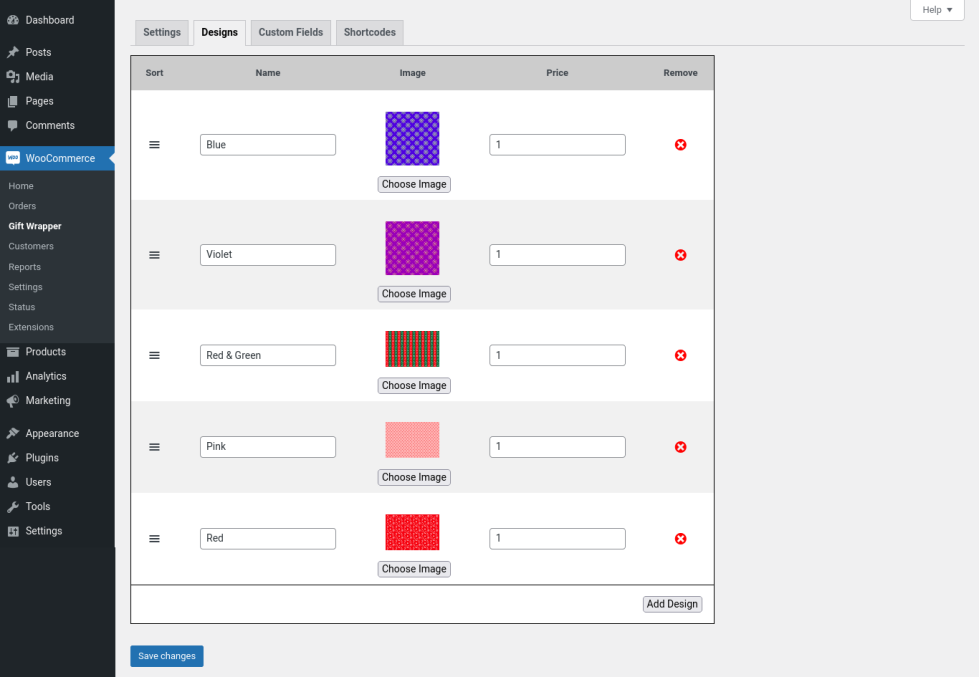This screenshot has width=979, height=677.
Task: Open the Products menu section
Action: [x=45, y=352]
